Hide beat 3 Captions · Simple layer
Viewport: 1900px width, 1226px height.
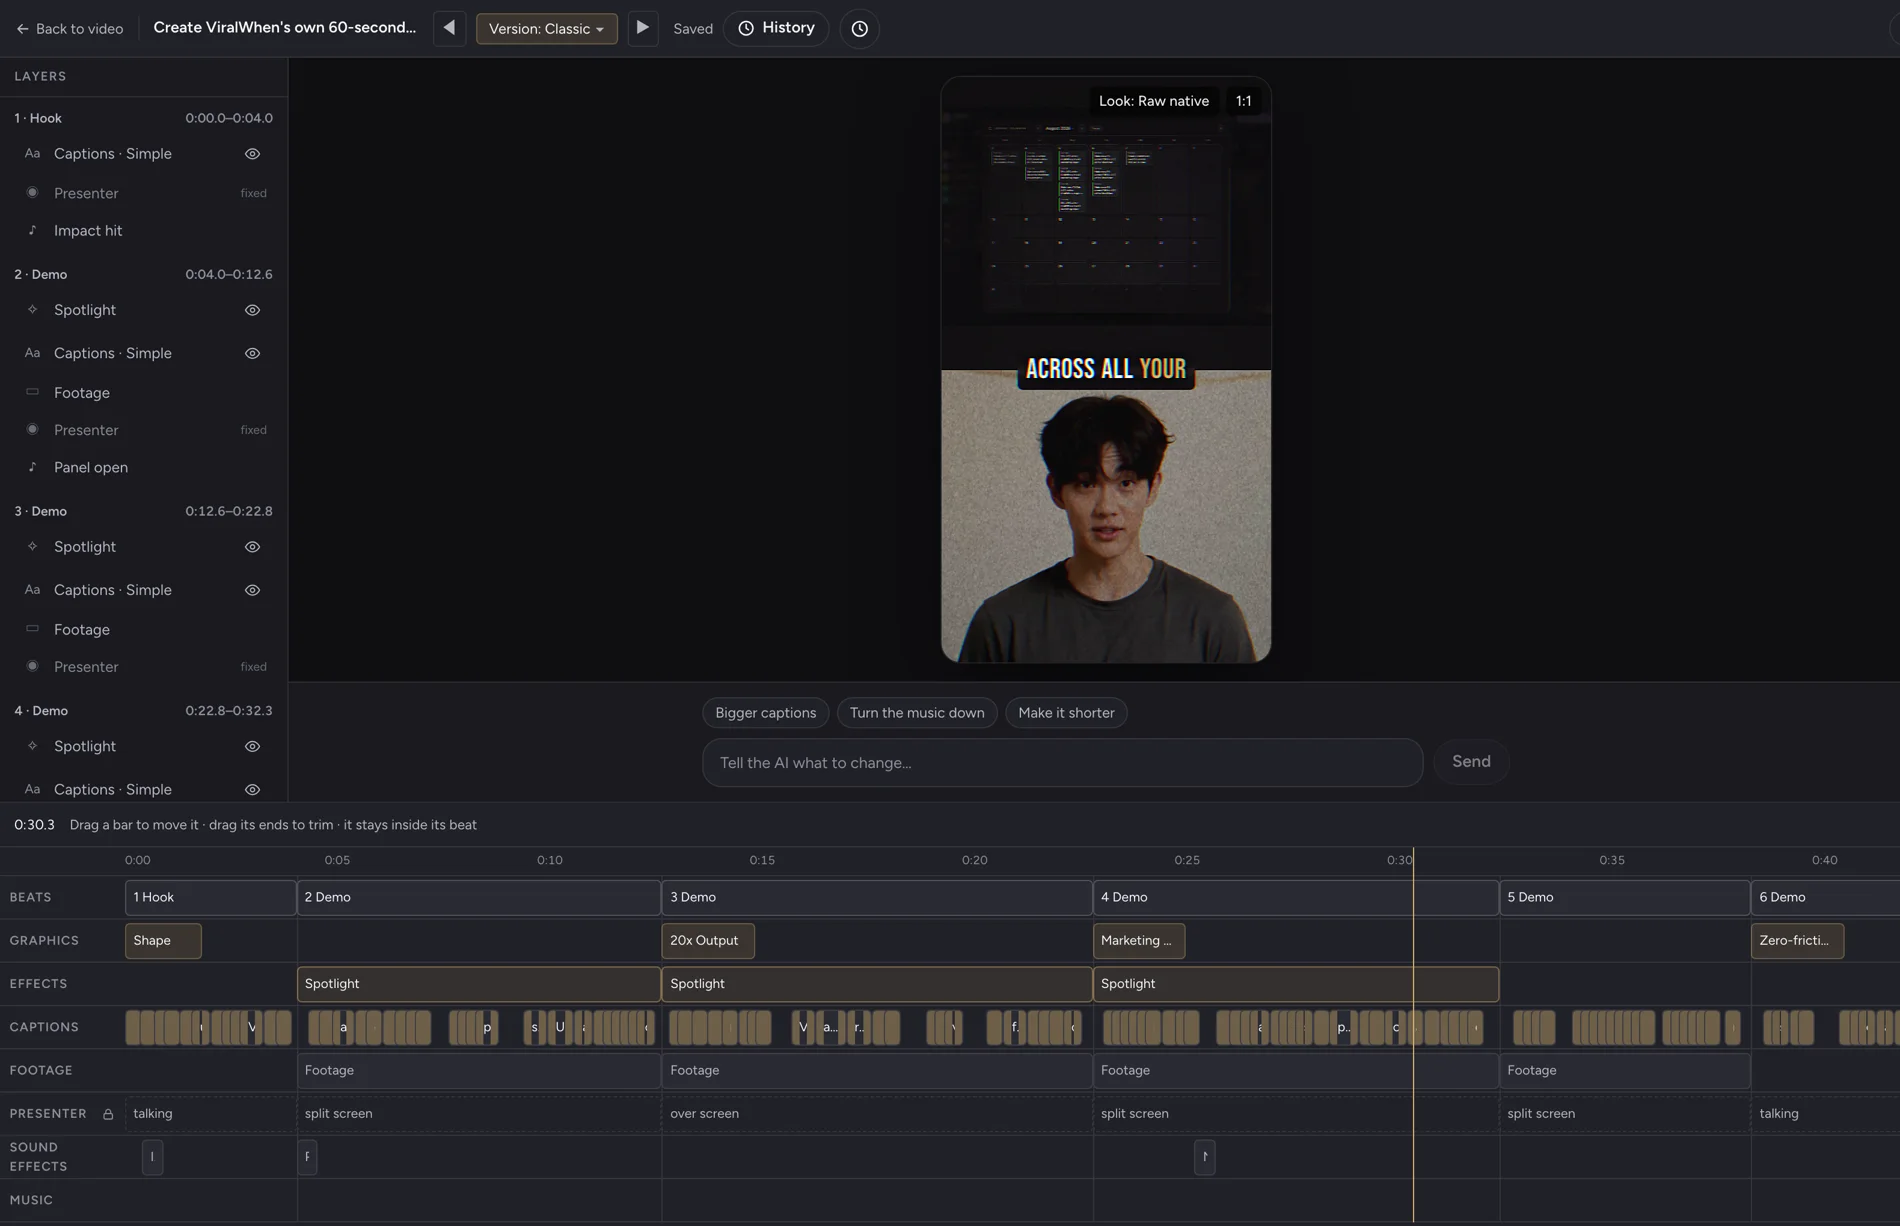click(252, 590)
